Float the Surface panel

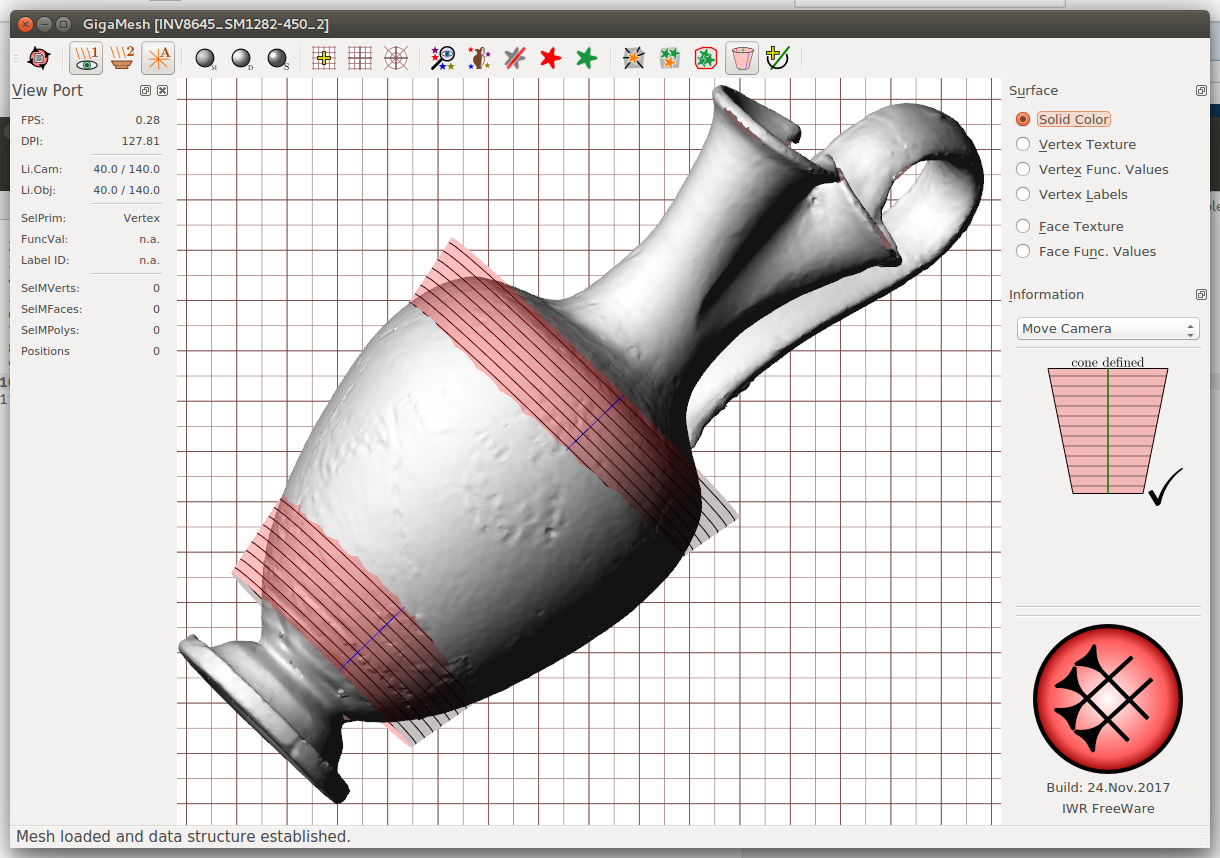(x=1201, y=91)
